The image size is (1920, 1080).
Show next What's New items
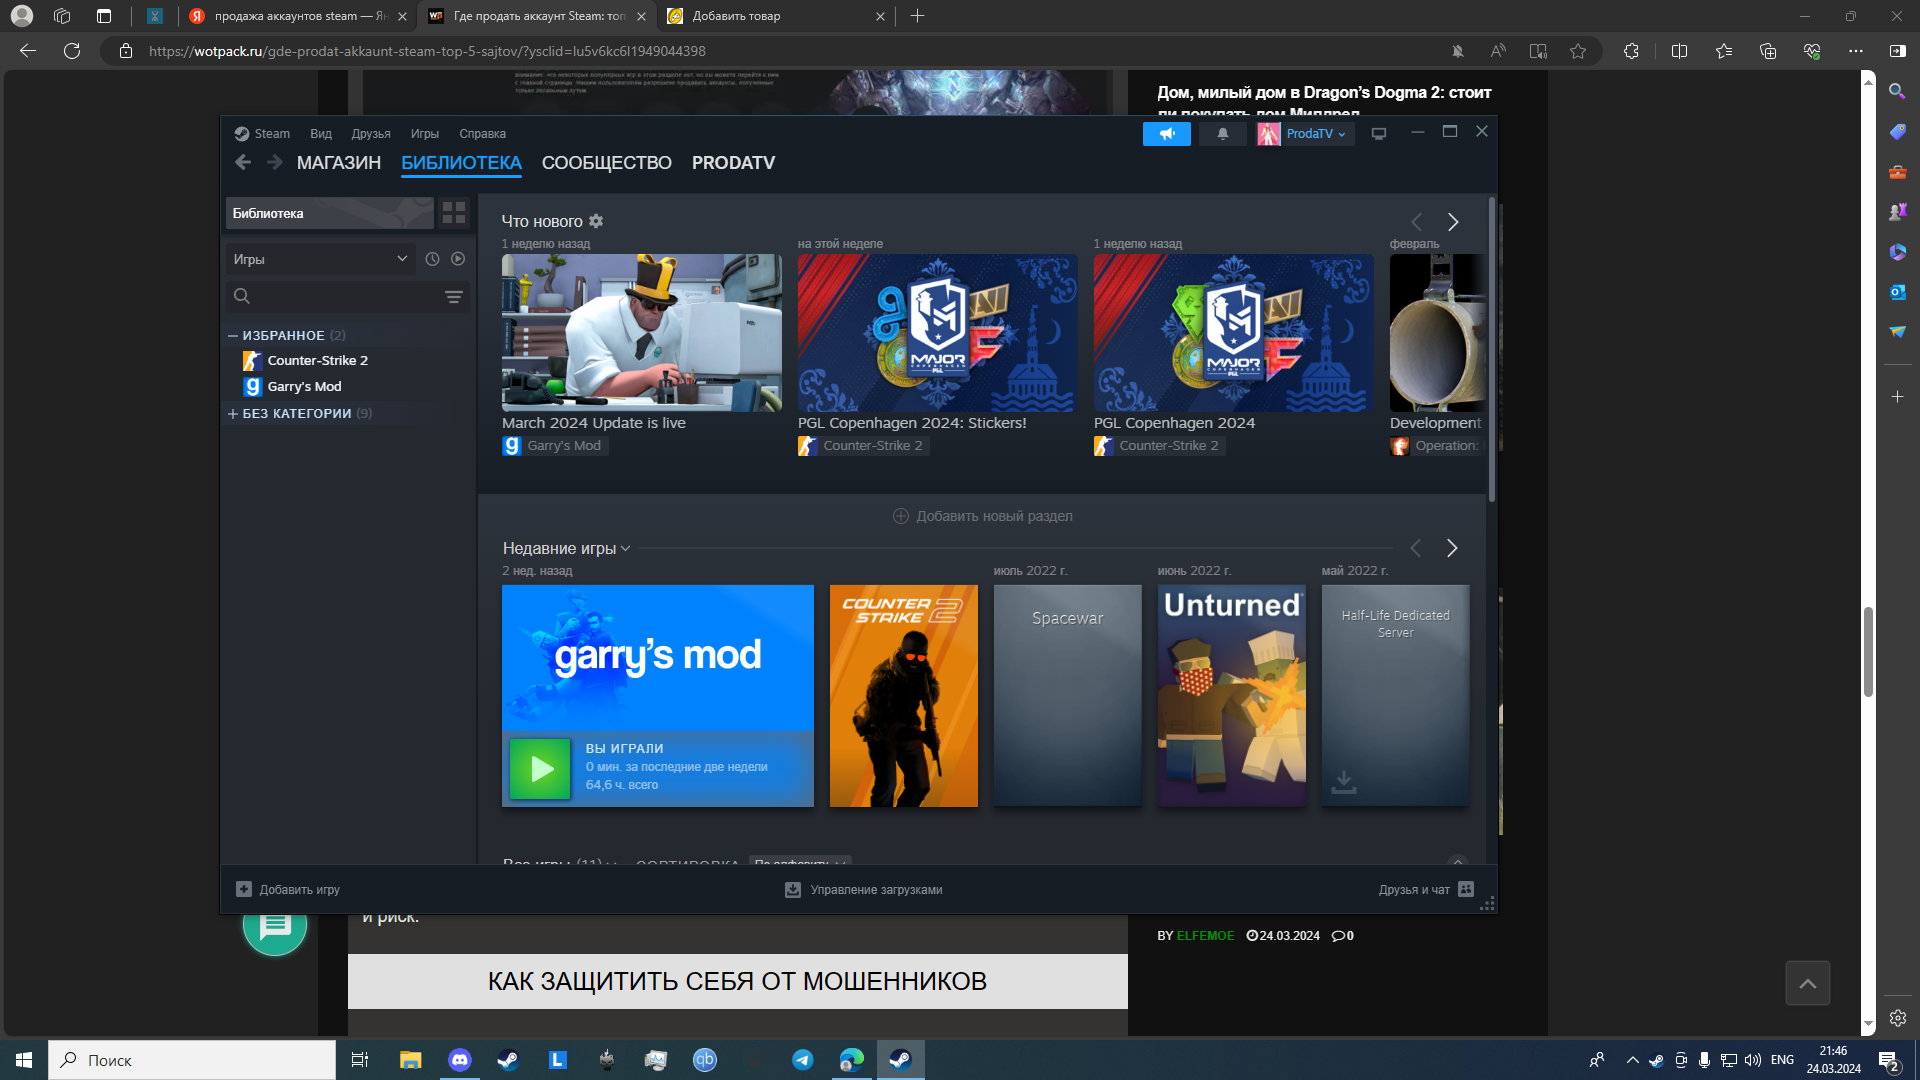pyautogui.click(x=1453, y=222)
